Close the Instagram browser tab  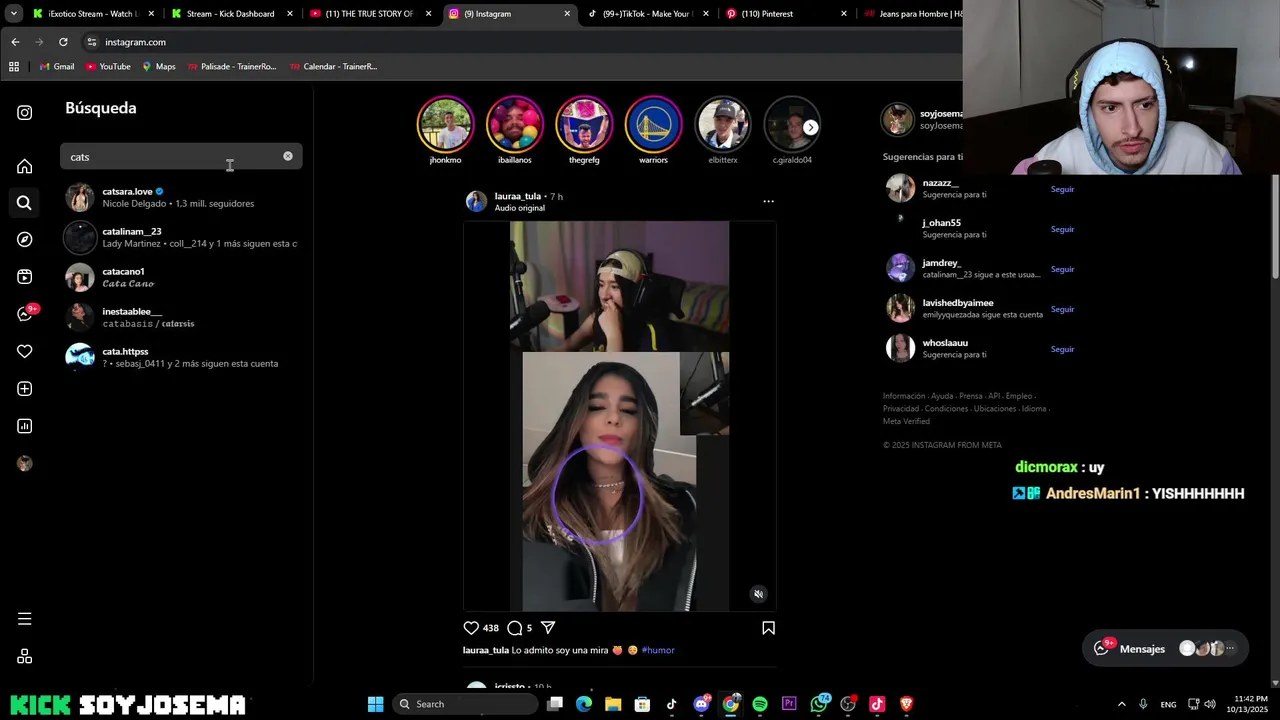(x=567, y=14)
